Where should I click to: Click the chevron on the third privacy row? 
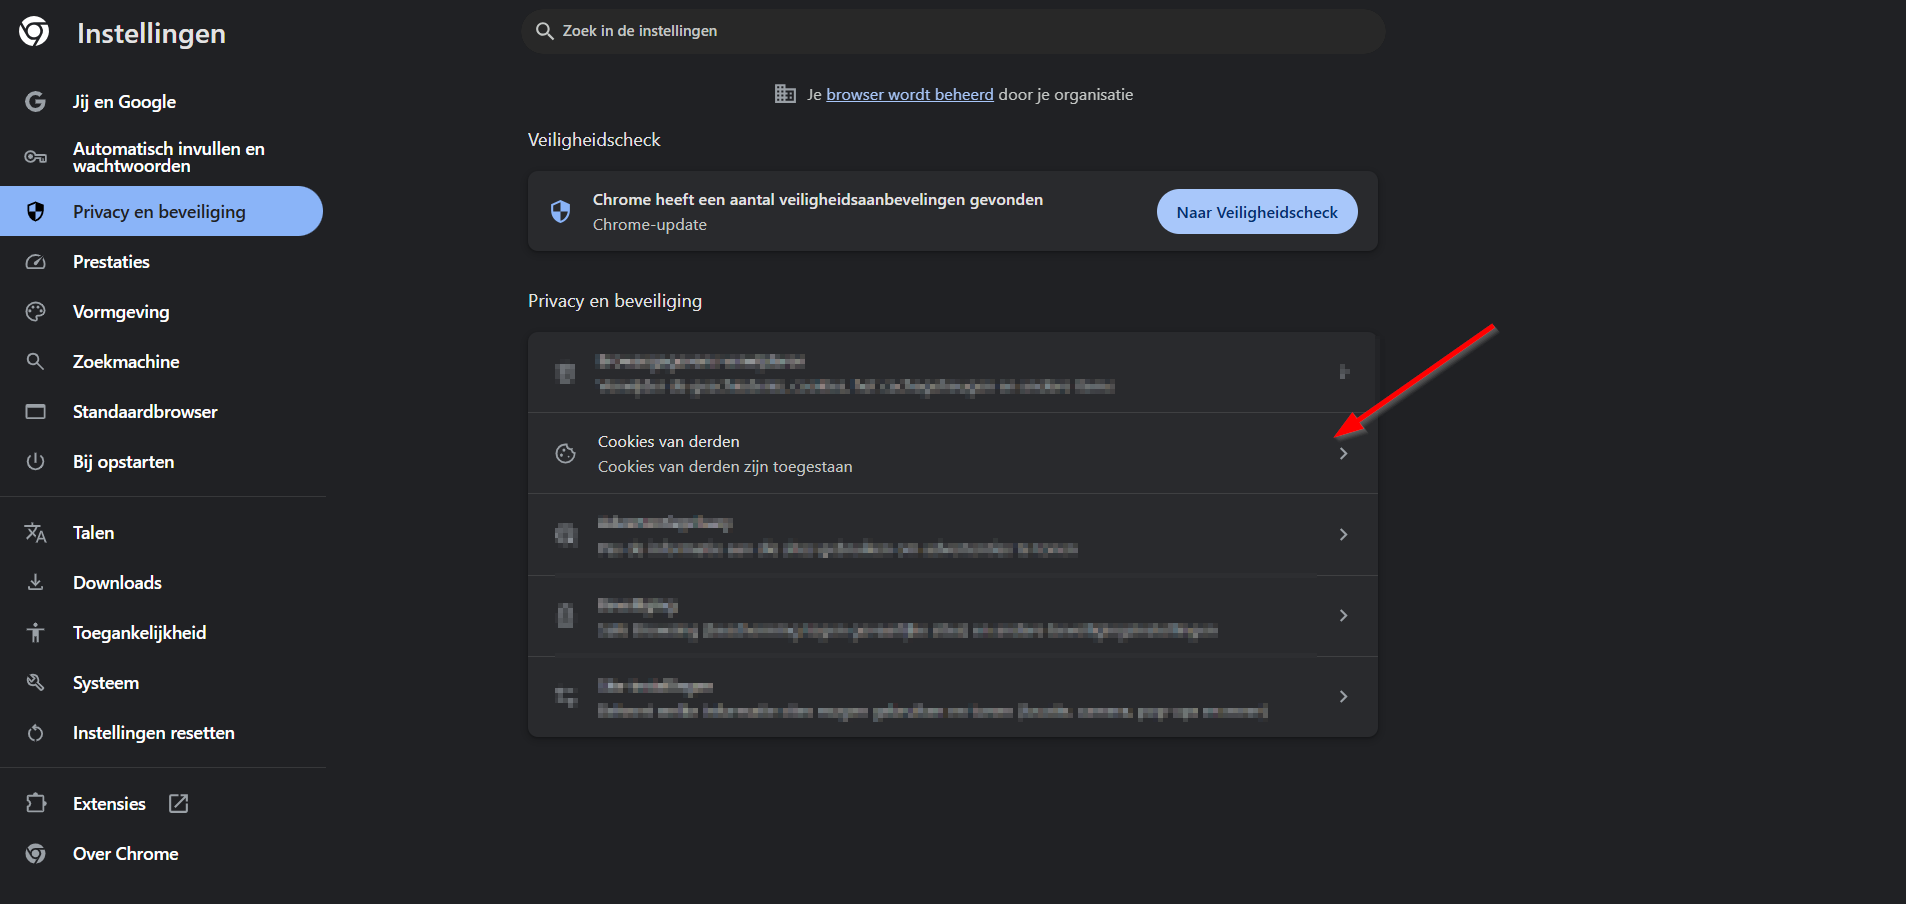click(x=1343, y=535)
